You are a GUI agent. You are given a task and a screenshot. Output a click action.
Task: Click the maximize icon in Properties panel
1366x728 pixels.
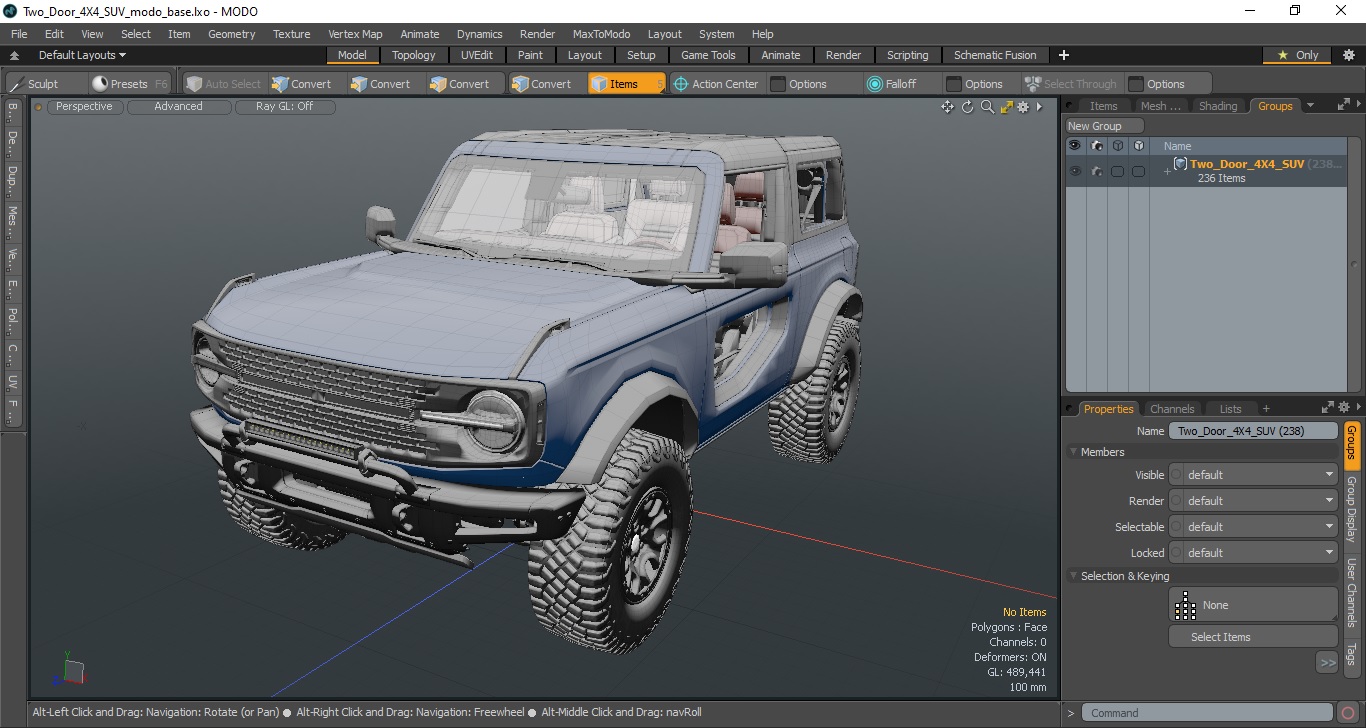[x=1328, y=408]
